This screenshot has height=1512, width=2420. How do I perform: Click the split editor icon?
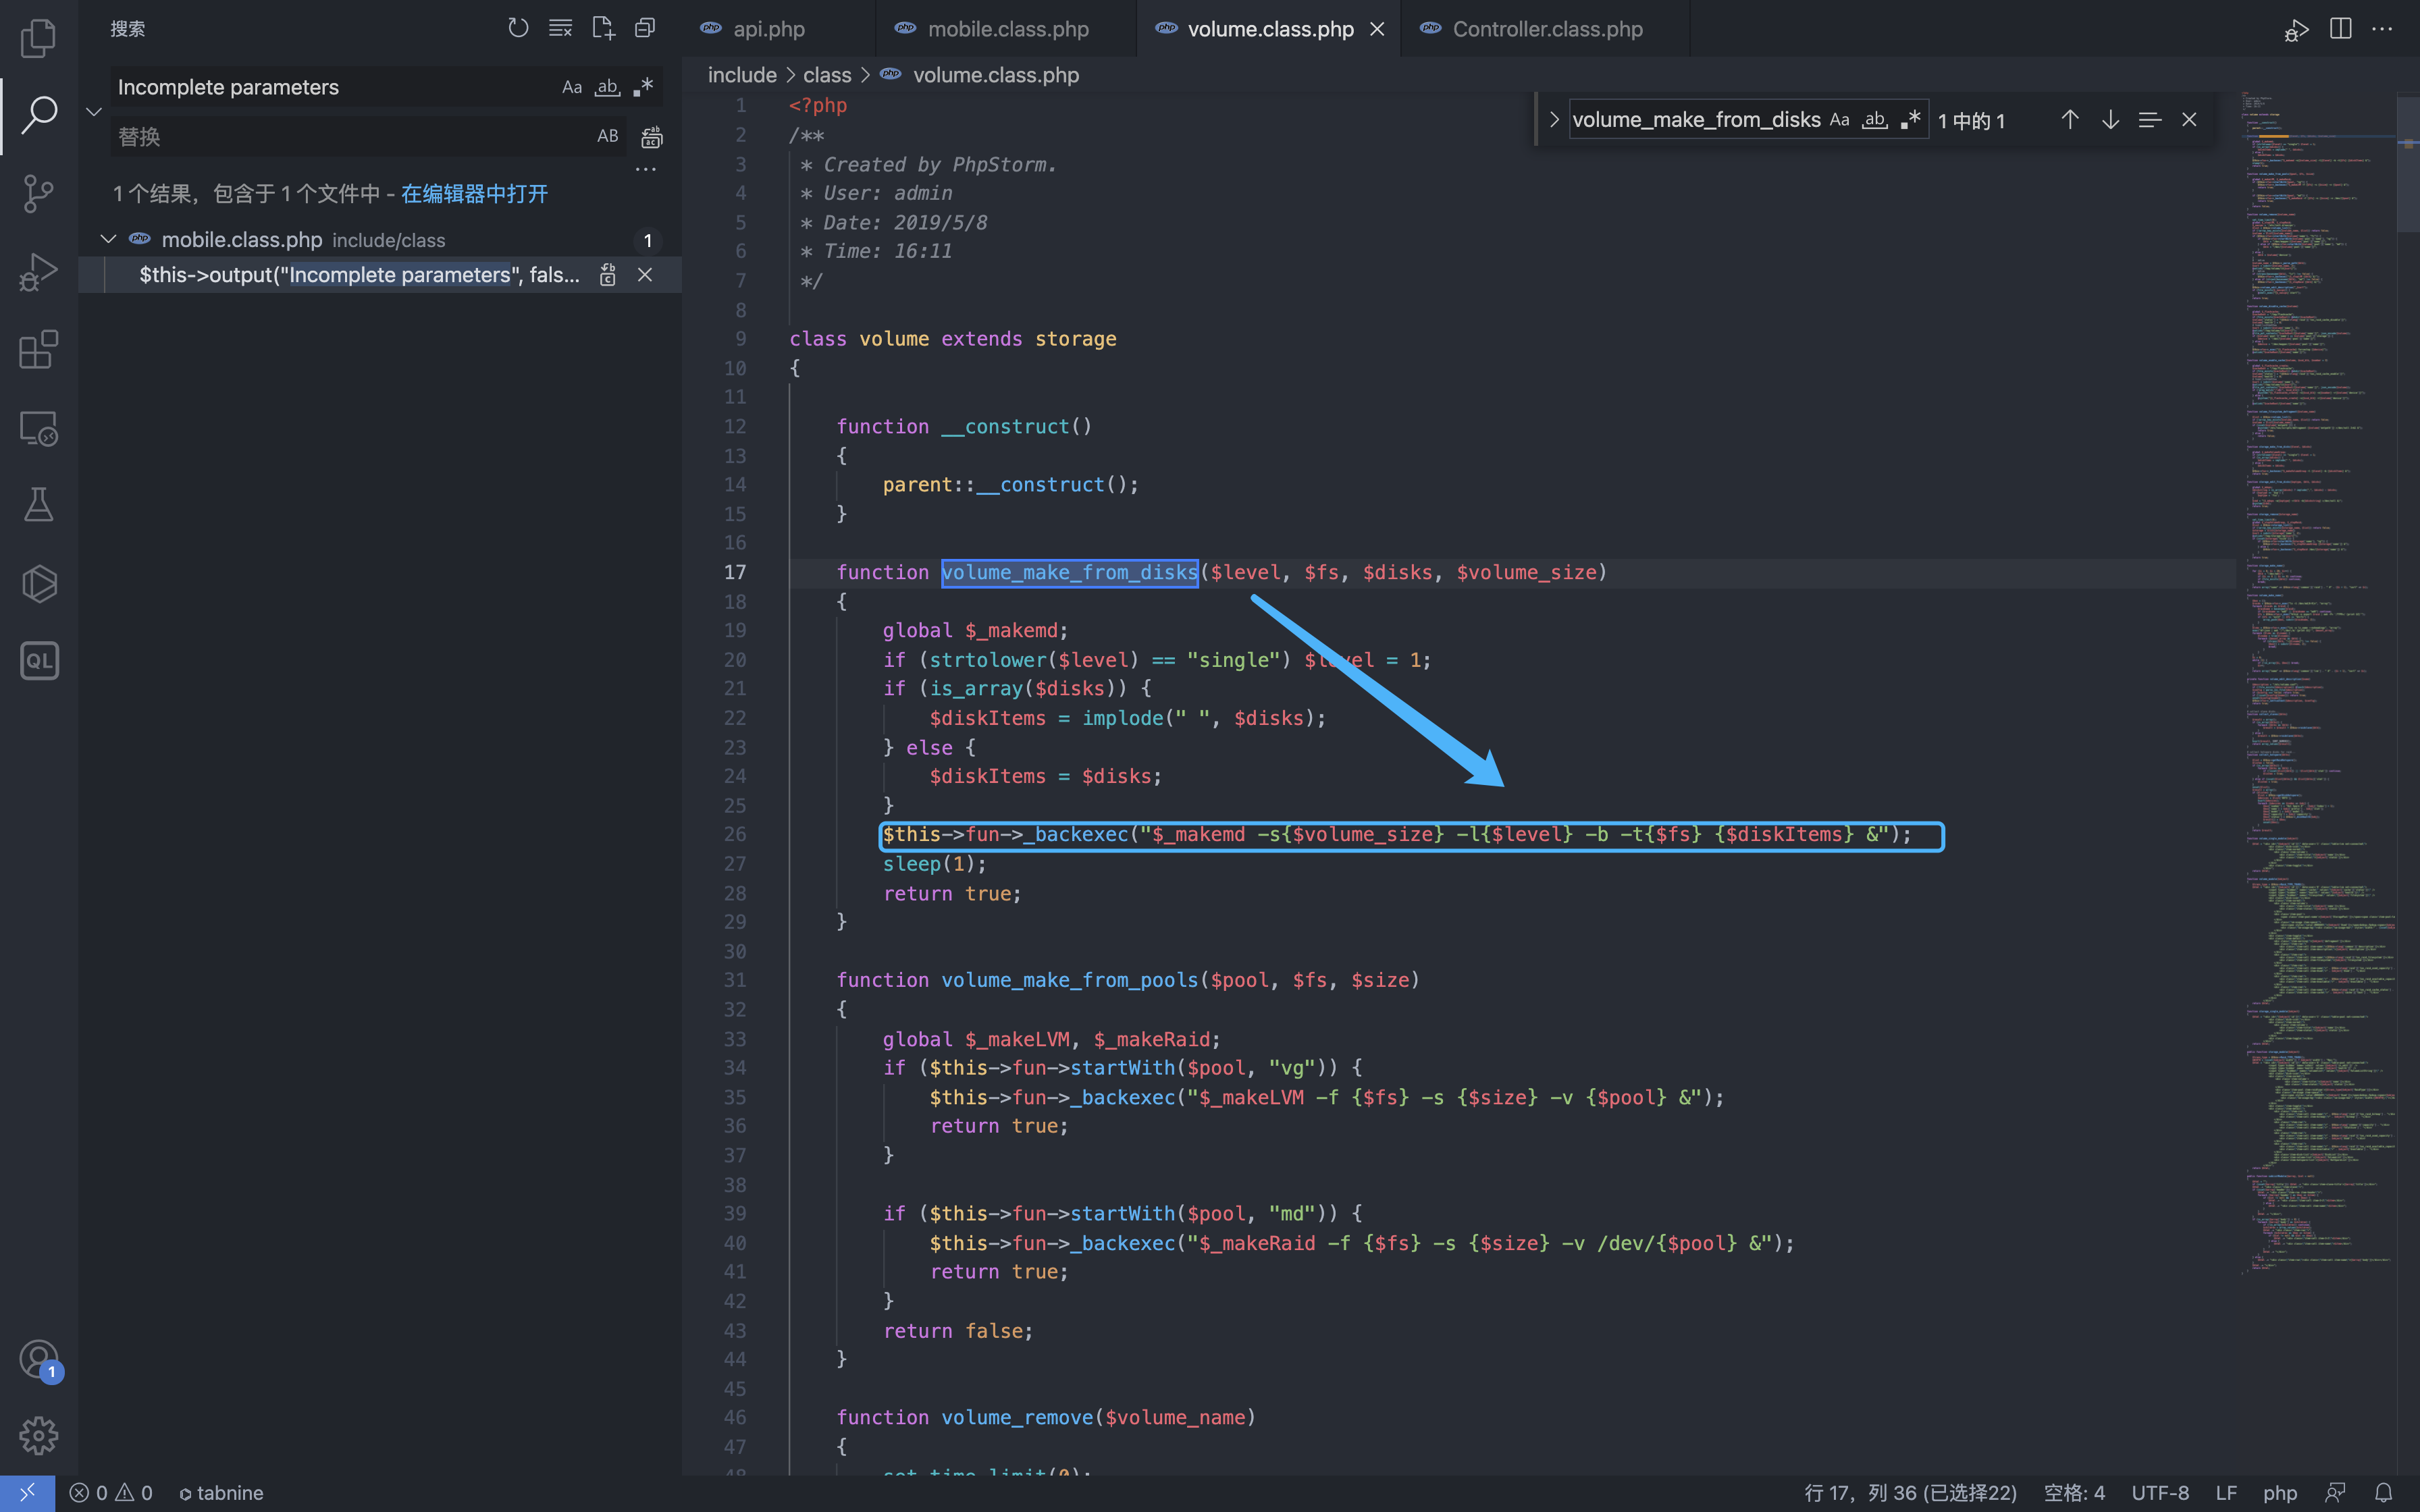(2340, 29)
